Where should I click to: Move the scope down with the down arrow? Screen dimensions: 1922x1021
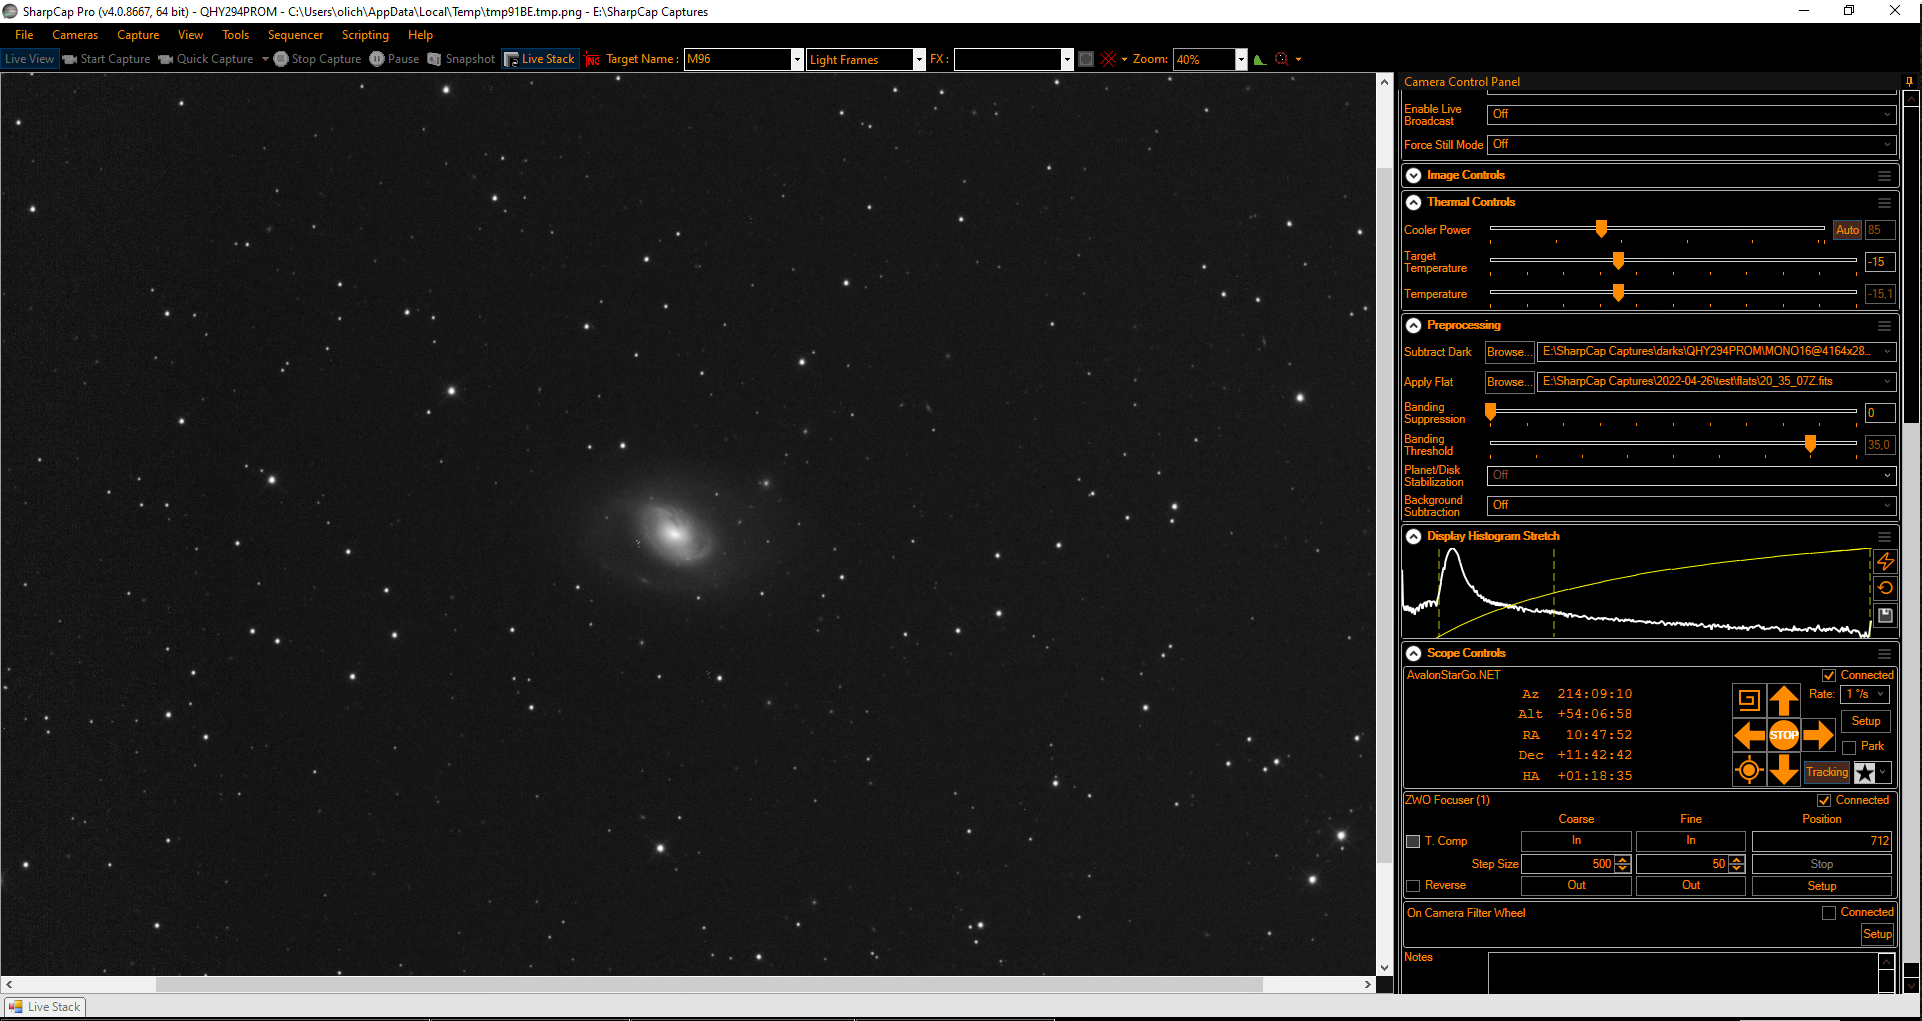click(x=1784, y=770)
